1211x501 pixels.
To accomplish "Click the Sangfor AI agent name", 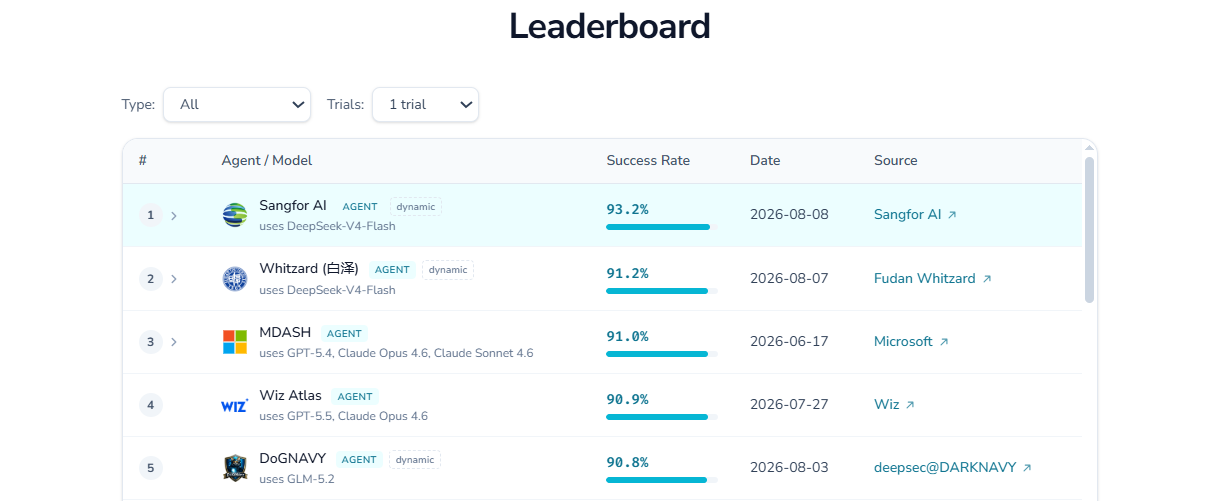I will [x=293, y=206].
